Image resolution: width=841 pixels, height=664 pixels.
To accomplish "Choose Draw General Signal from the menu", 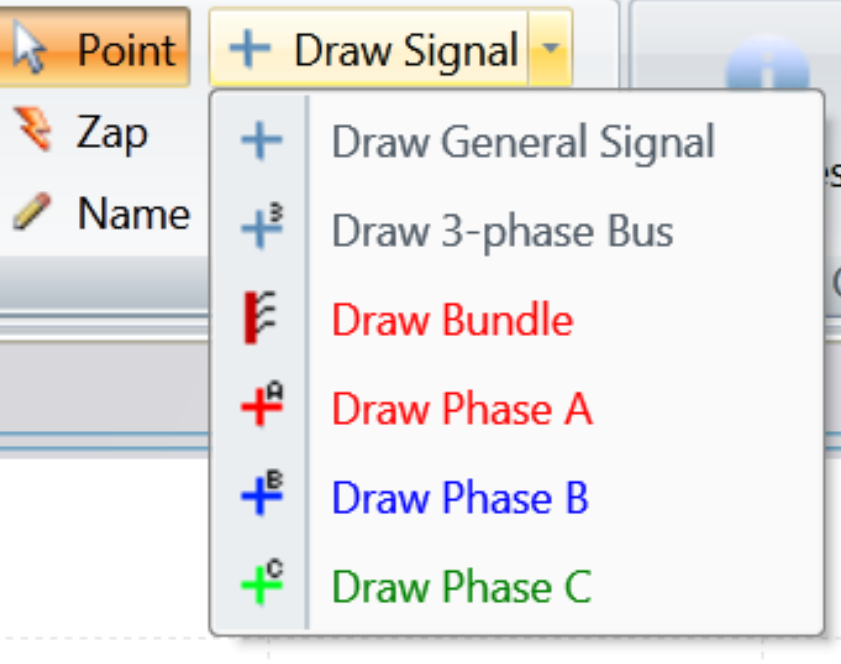I will [523, 143].
